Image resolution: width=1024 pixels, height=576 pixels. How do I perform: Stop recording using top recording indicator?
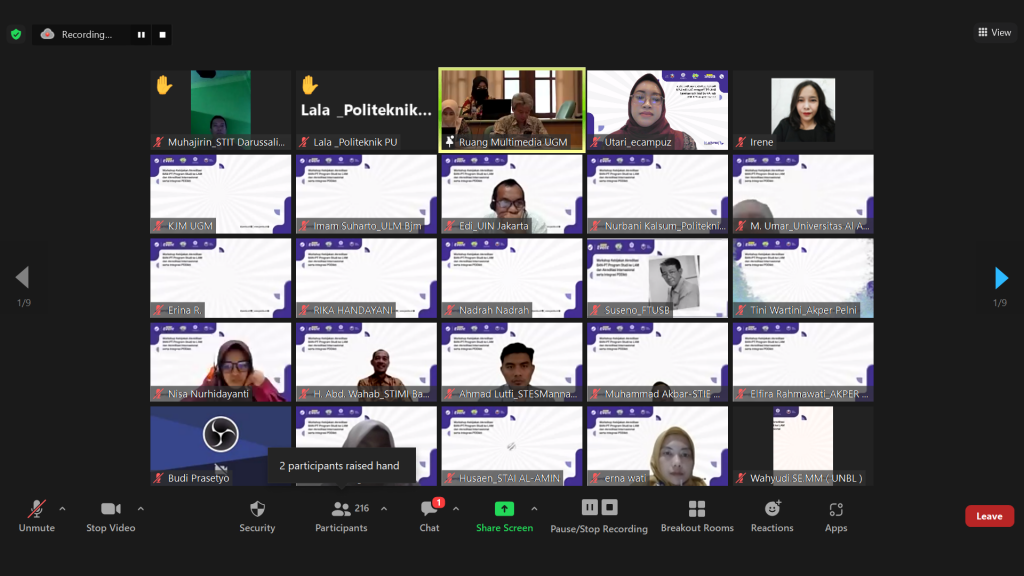(163, 35)
